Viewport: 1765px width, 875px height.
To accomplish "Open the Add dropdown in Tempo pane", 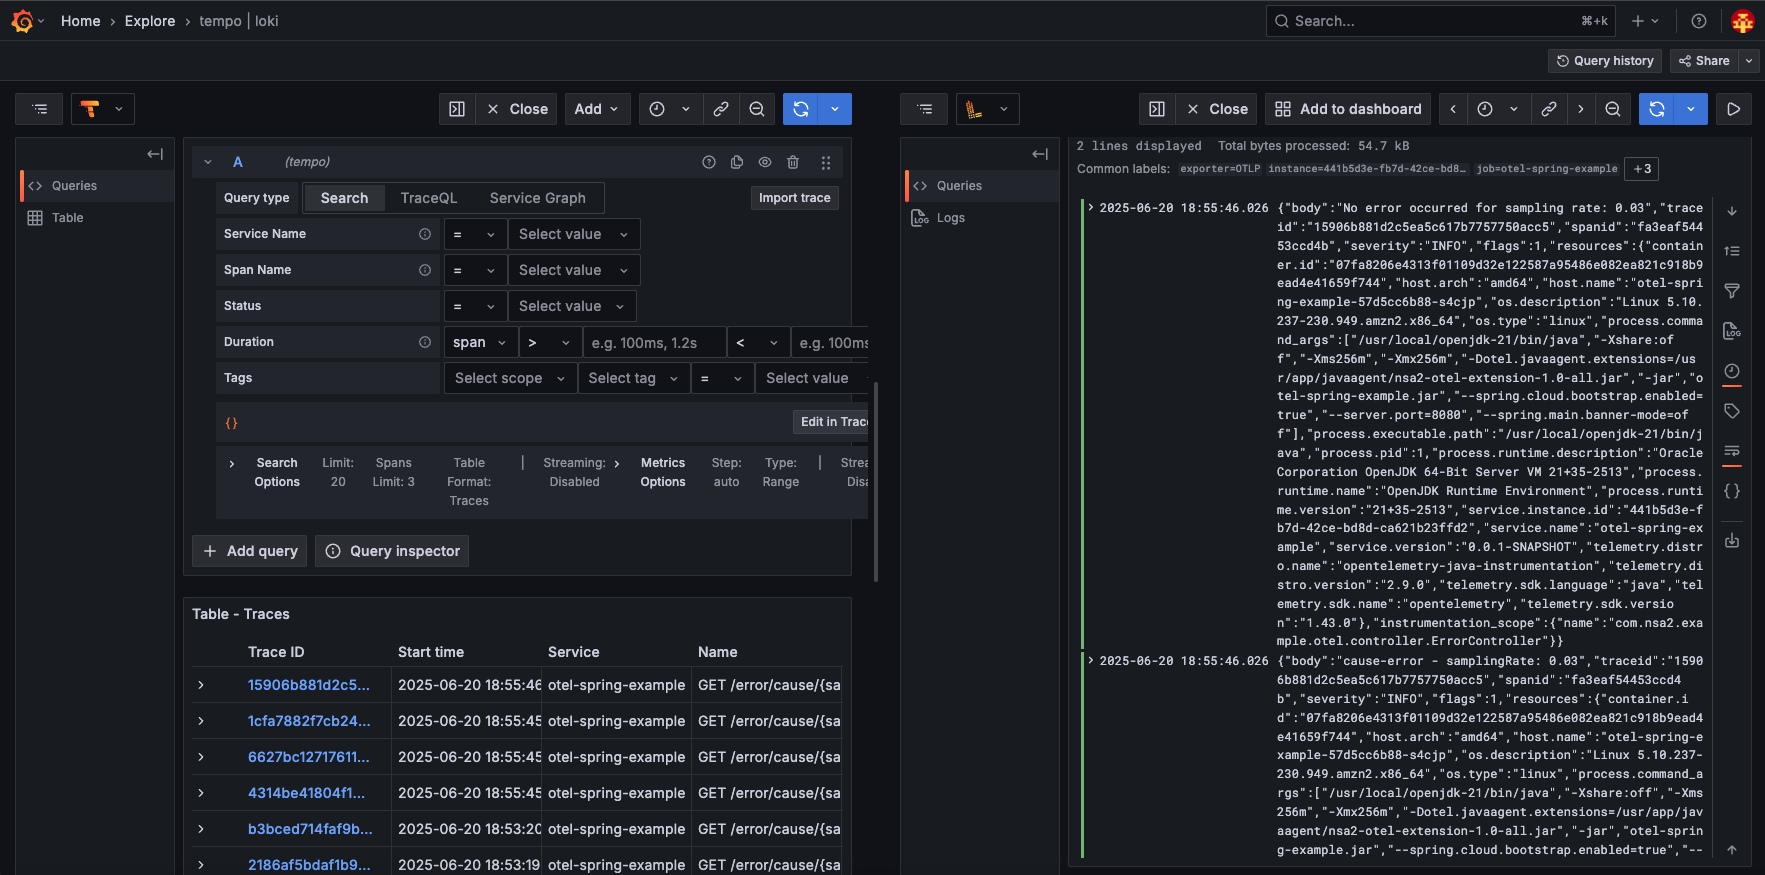I will point(597,109).
